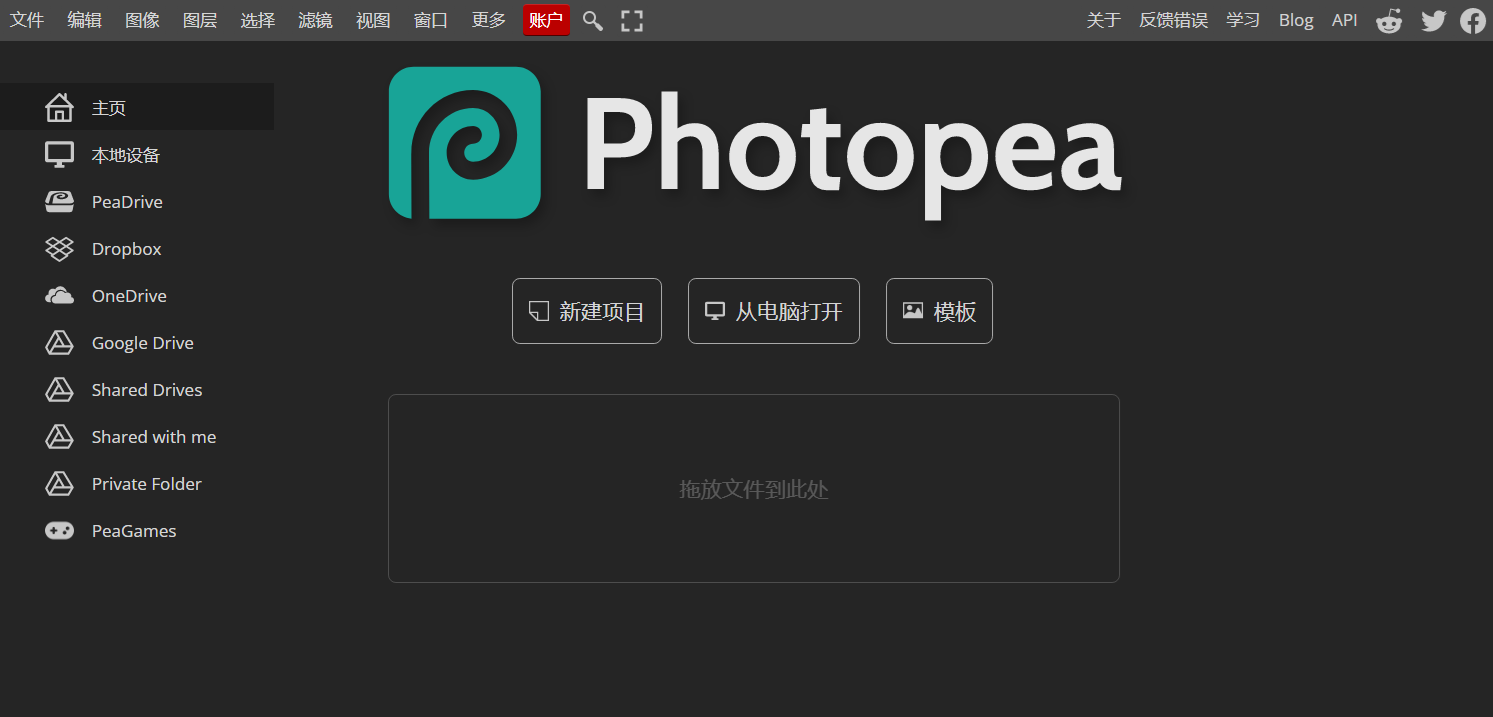This screenshot has width=1493, height=717.
Task: Open the Reddit icon link
Action: (1389, 21)
